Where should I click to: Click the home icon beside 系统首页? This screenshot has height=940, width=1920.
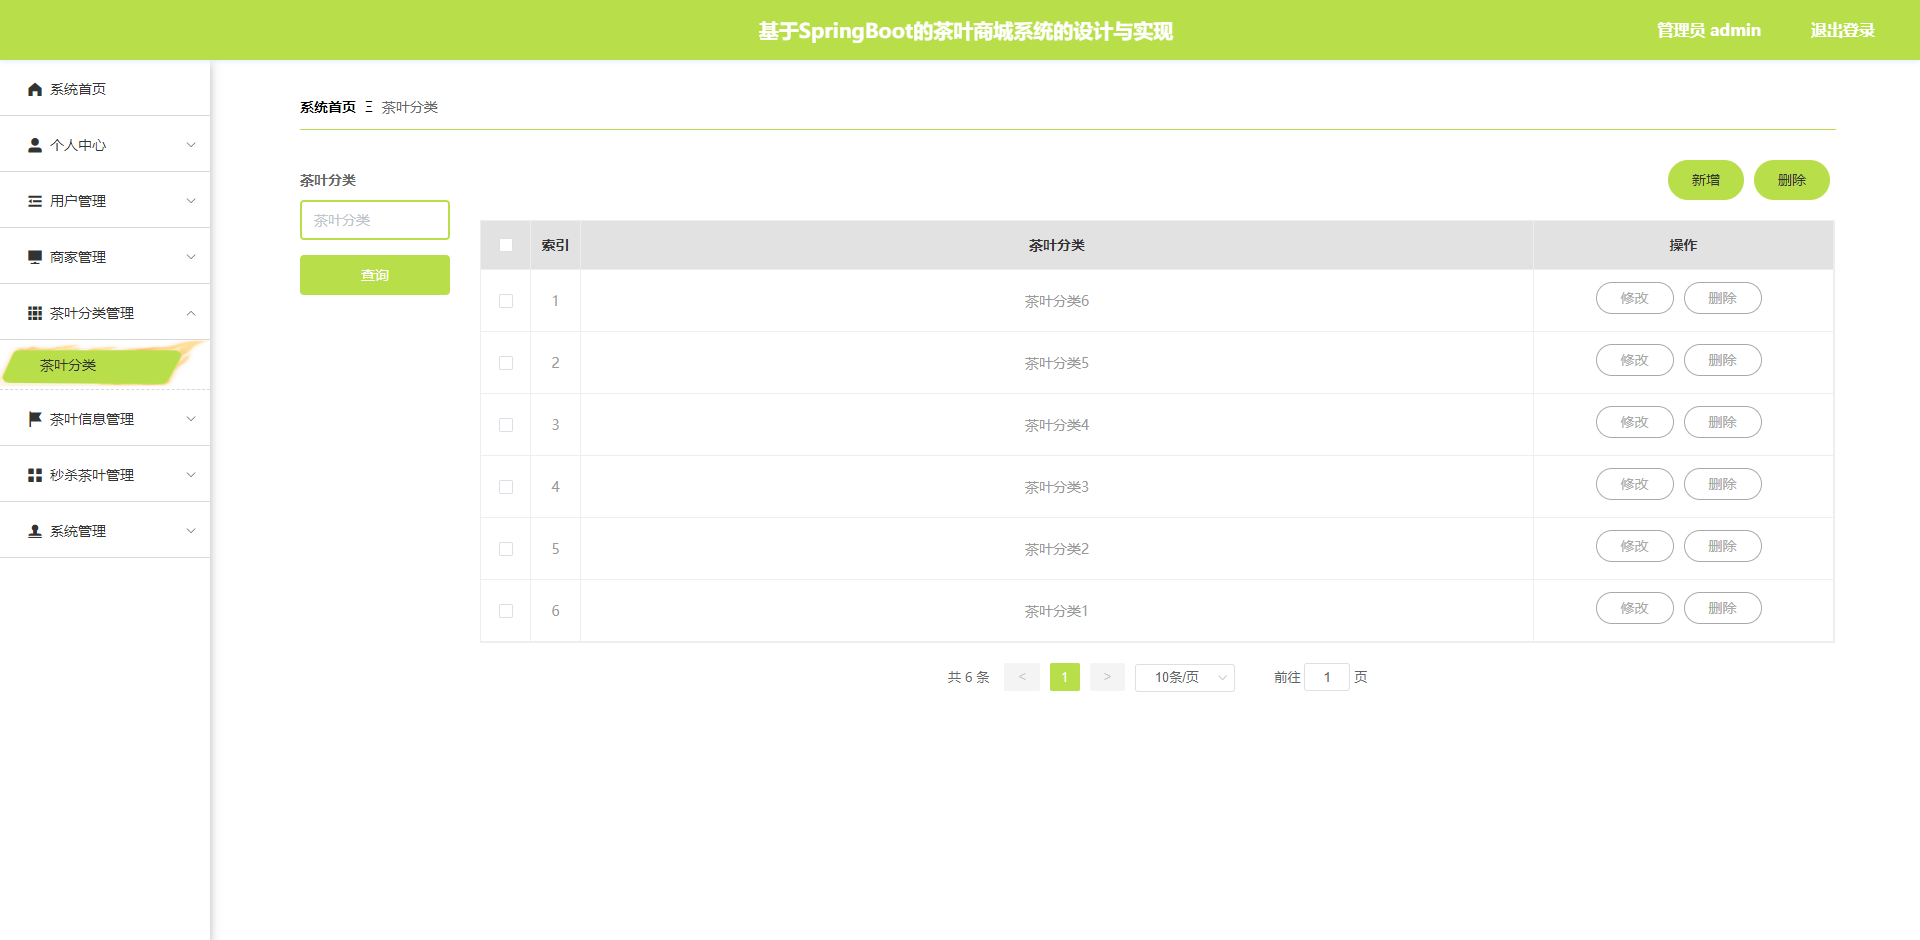click(35, 89)
